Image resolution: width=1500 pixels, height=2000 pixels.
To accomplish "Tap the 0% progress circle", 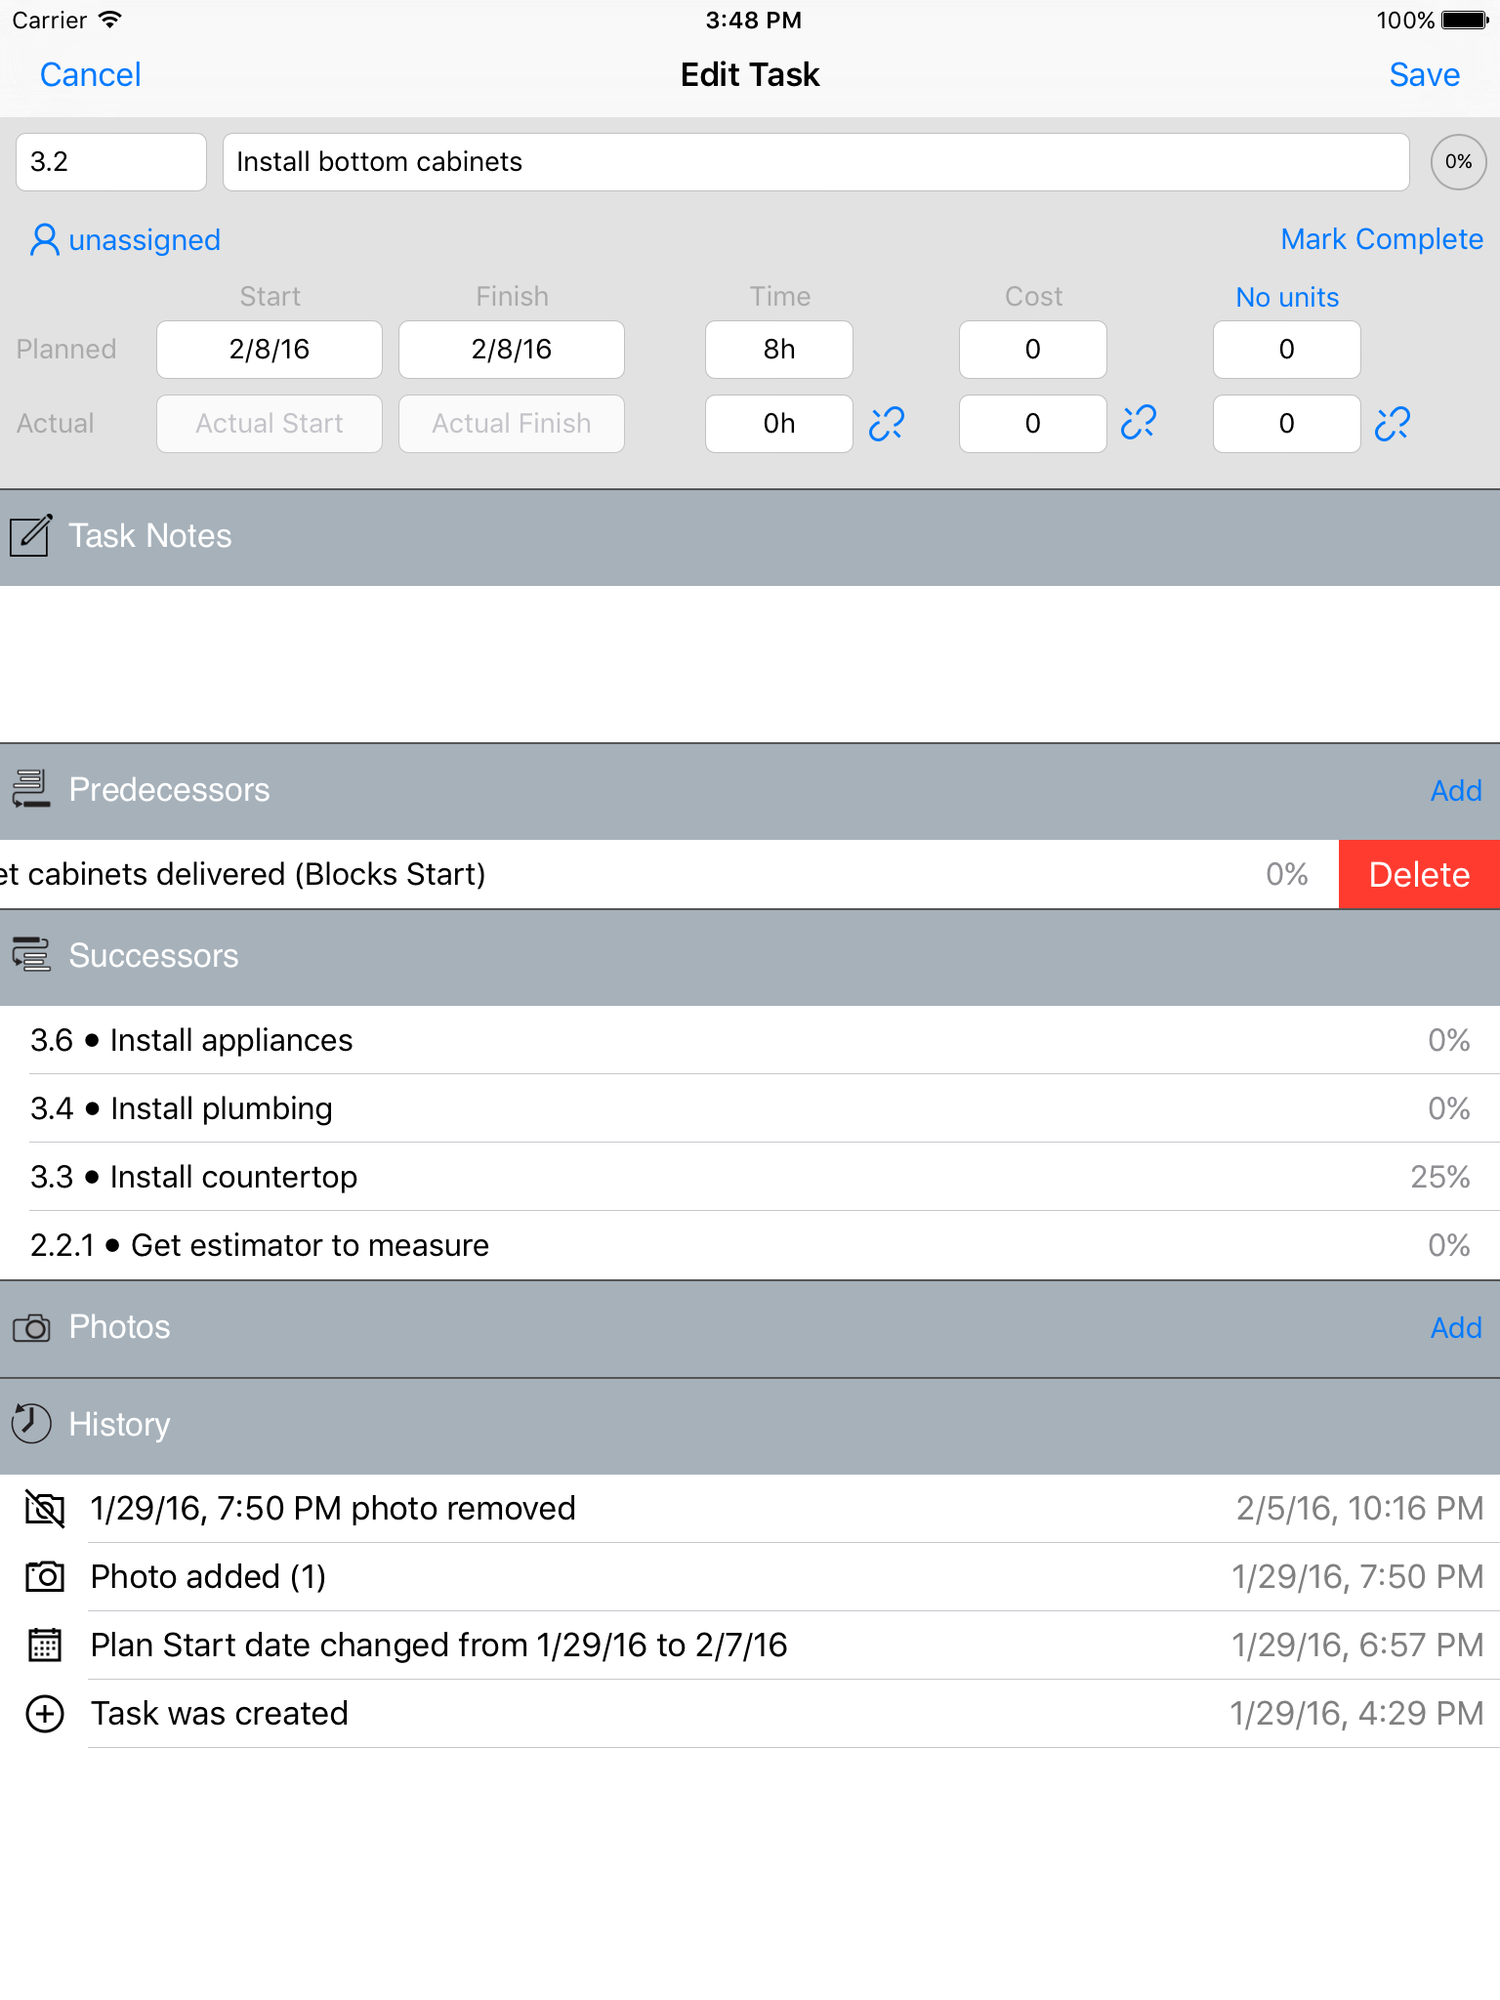I will pyautogui.click(x=1458, y=162).
